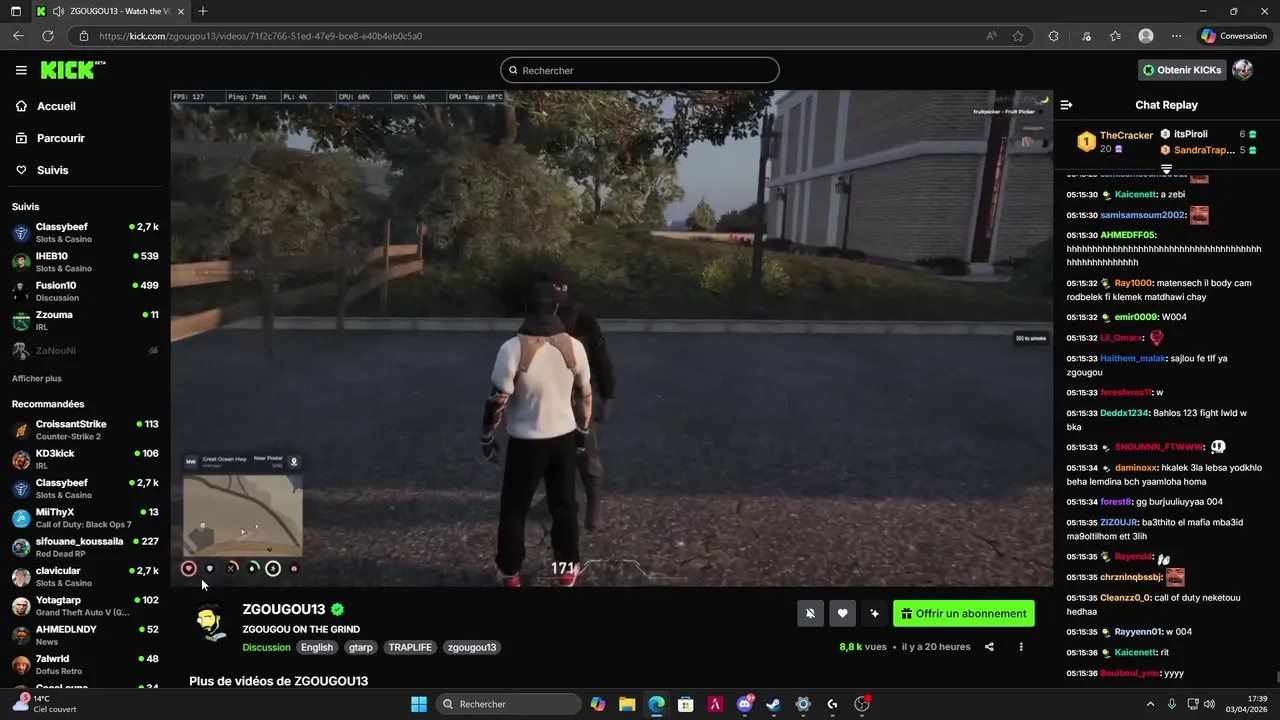Click SandraTrap in the leaderboard
The width and height of the screenshot is (1280, 720).
(1204, 150)
